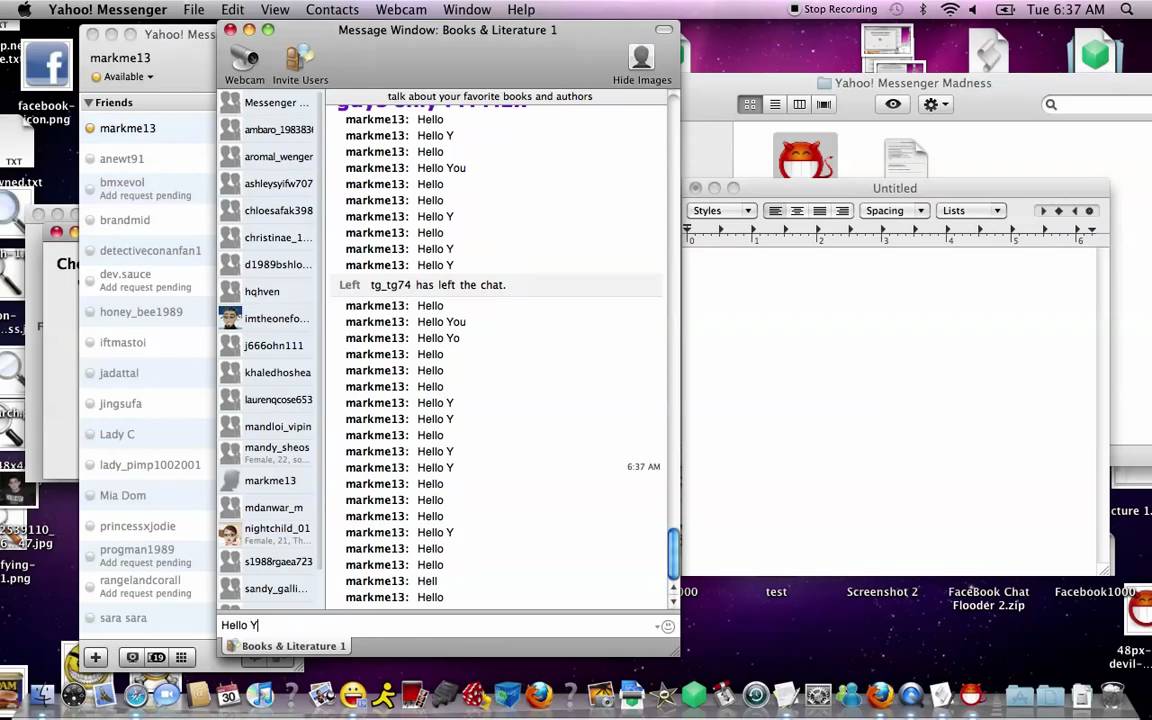Click the Bluetooth icon in the menu bar
This screenshot has height=720, width=1152.
point(924,10)
